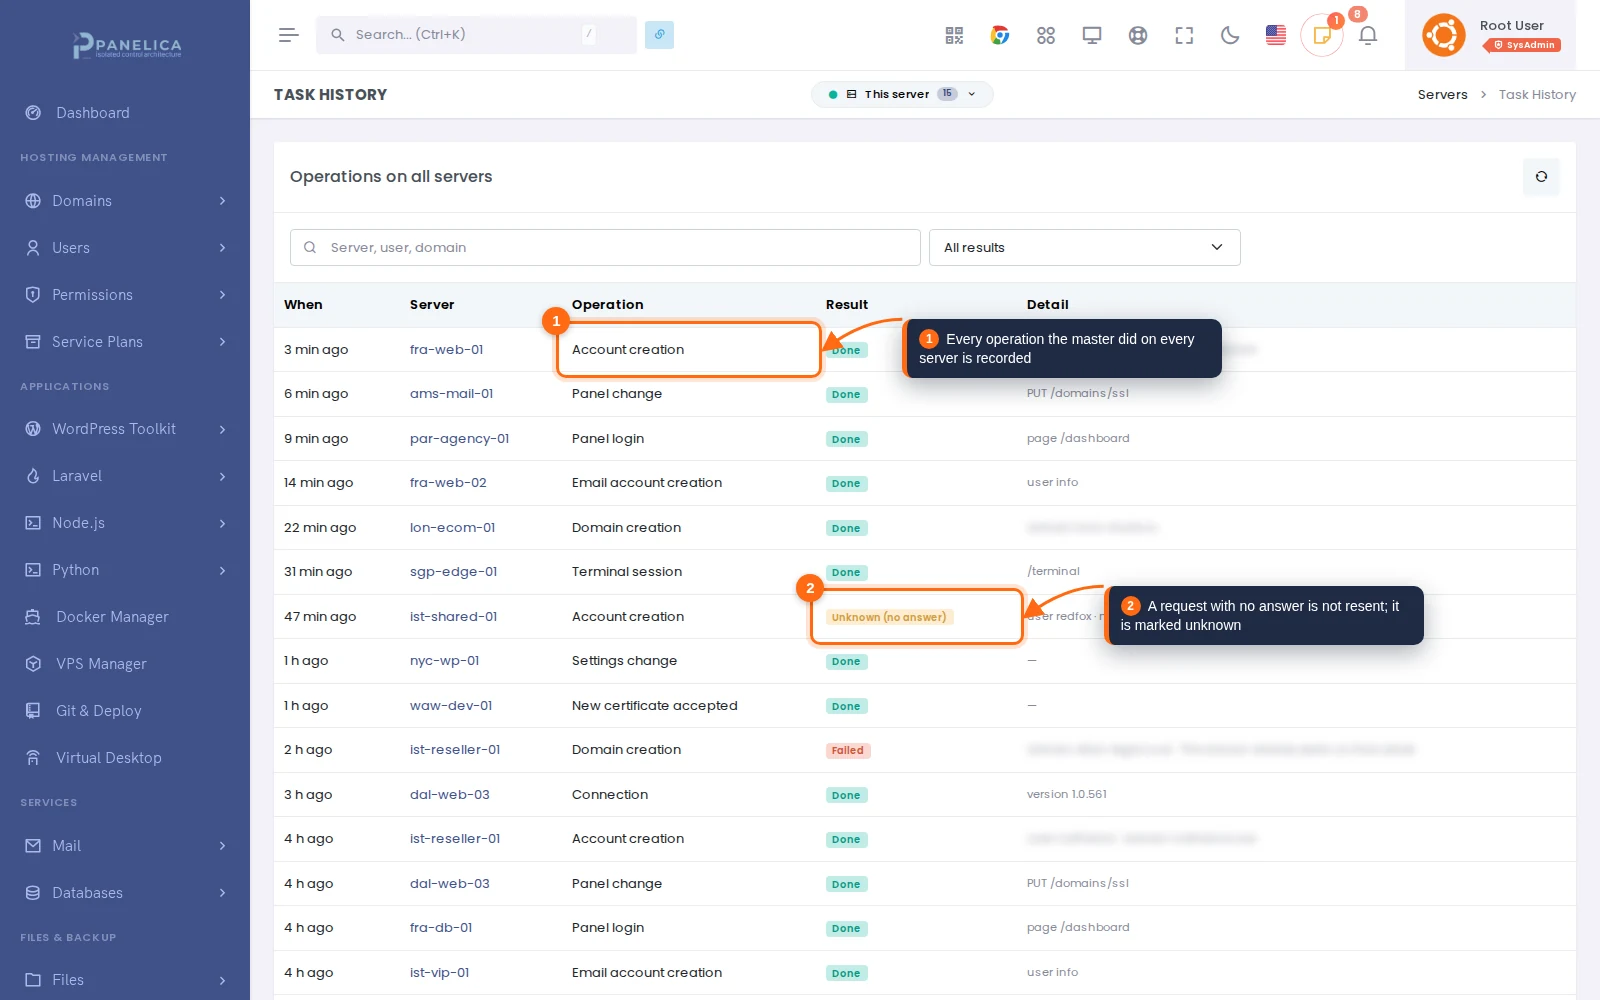Focus the top Search field

(x=476, y=35)
